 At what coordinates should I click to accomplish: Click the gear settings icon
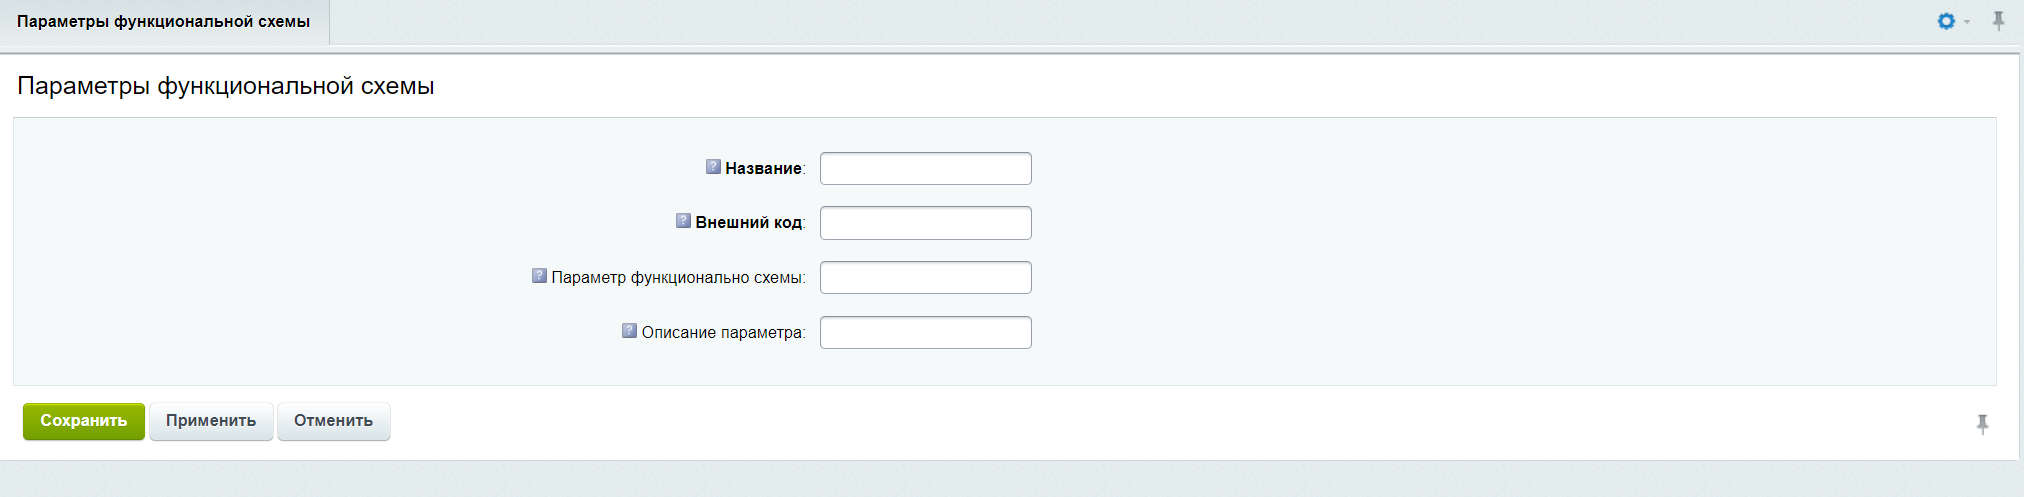click(x=1945, y=21)
